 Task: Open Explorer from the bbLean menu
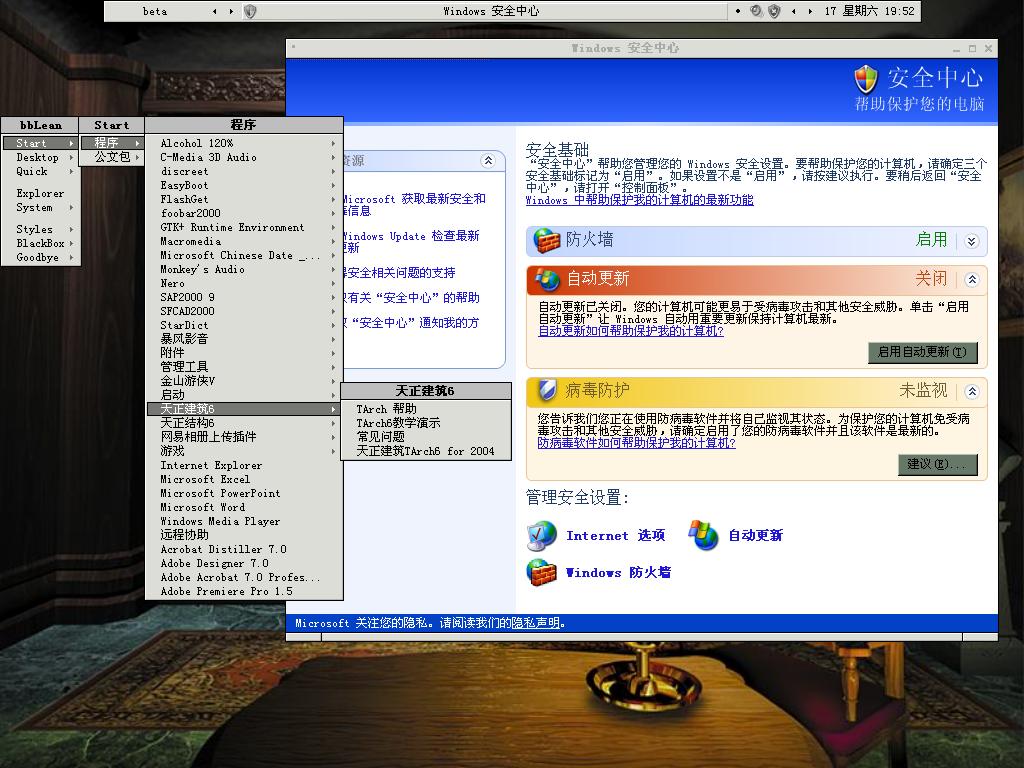(x=40, y=193)
